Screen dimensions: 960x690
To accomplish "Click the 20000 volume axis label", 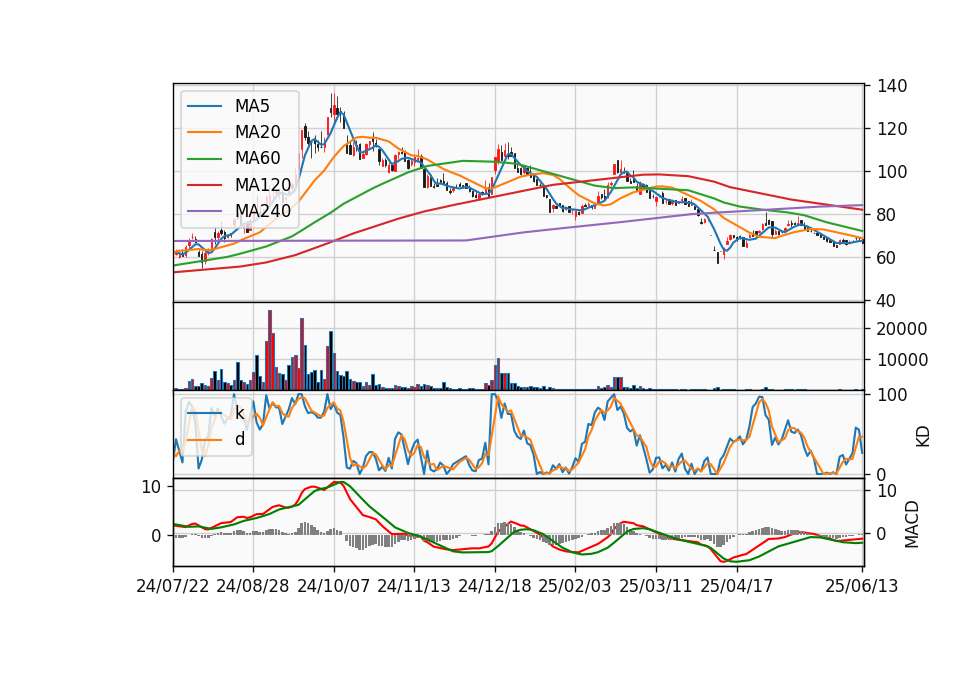I will 902,329.
